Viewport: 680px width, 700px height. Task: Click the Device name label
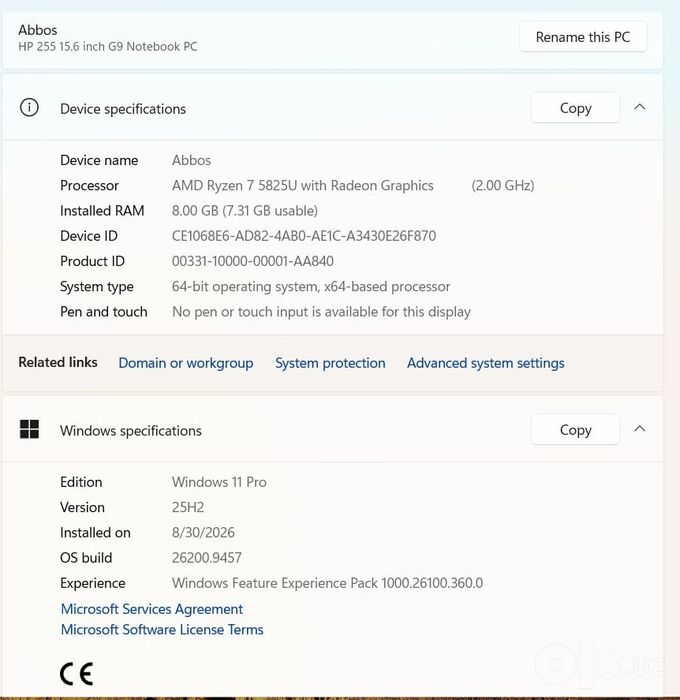[x=99, y=160]
